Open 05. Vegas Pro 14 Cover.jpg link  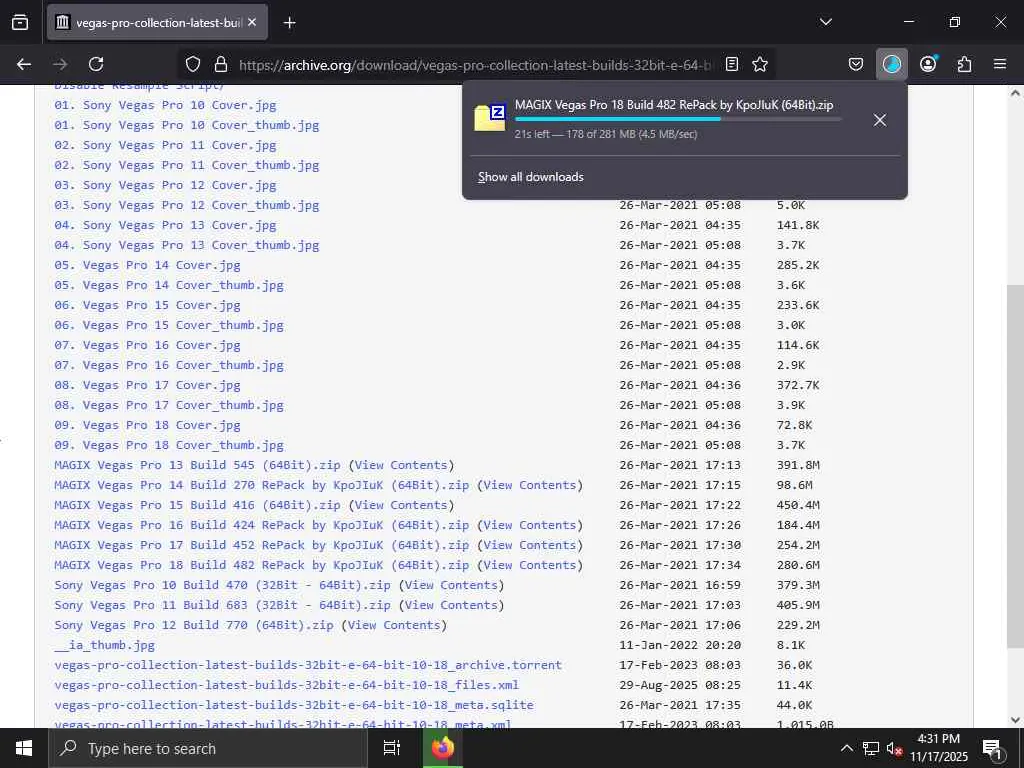[x=148, y=265]
